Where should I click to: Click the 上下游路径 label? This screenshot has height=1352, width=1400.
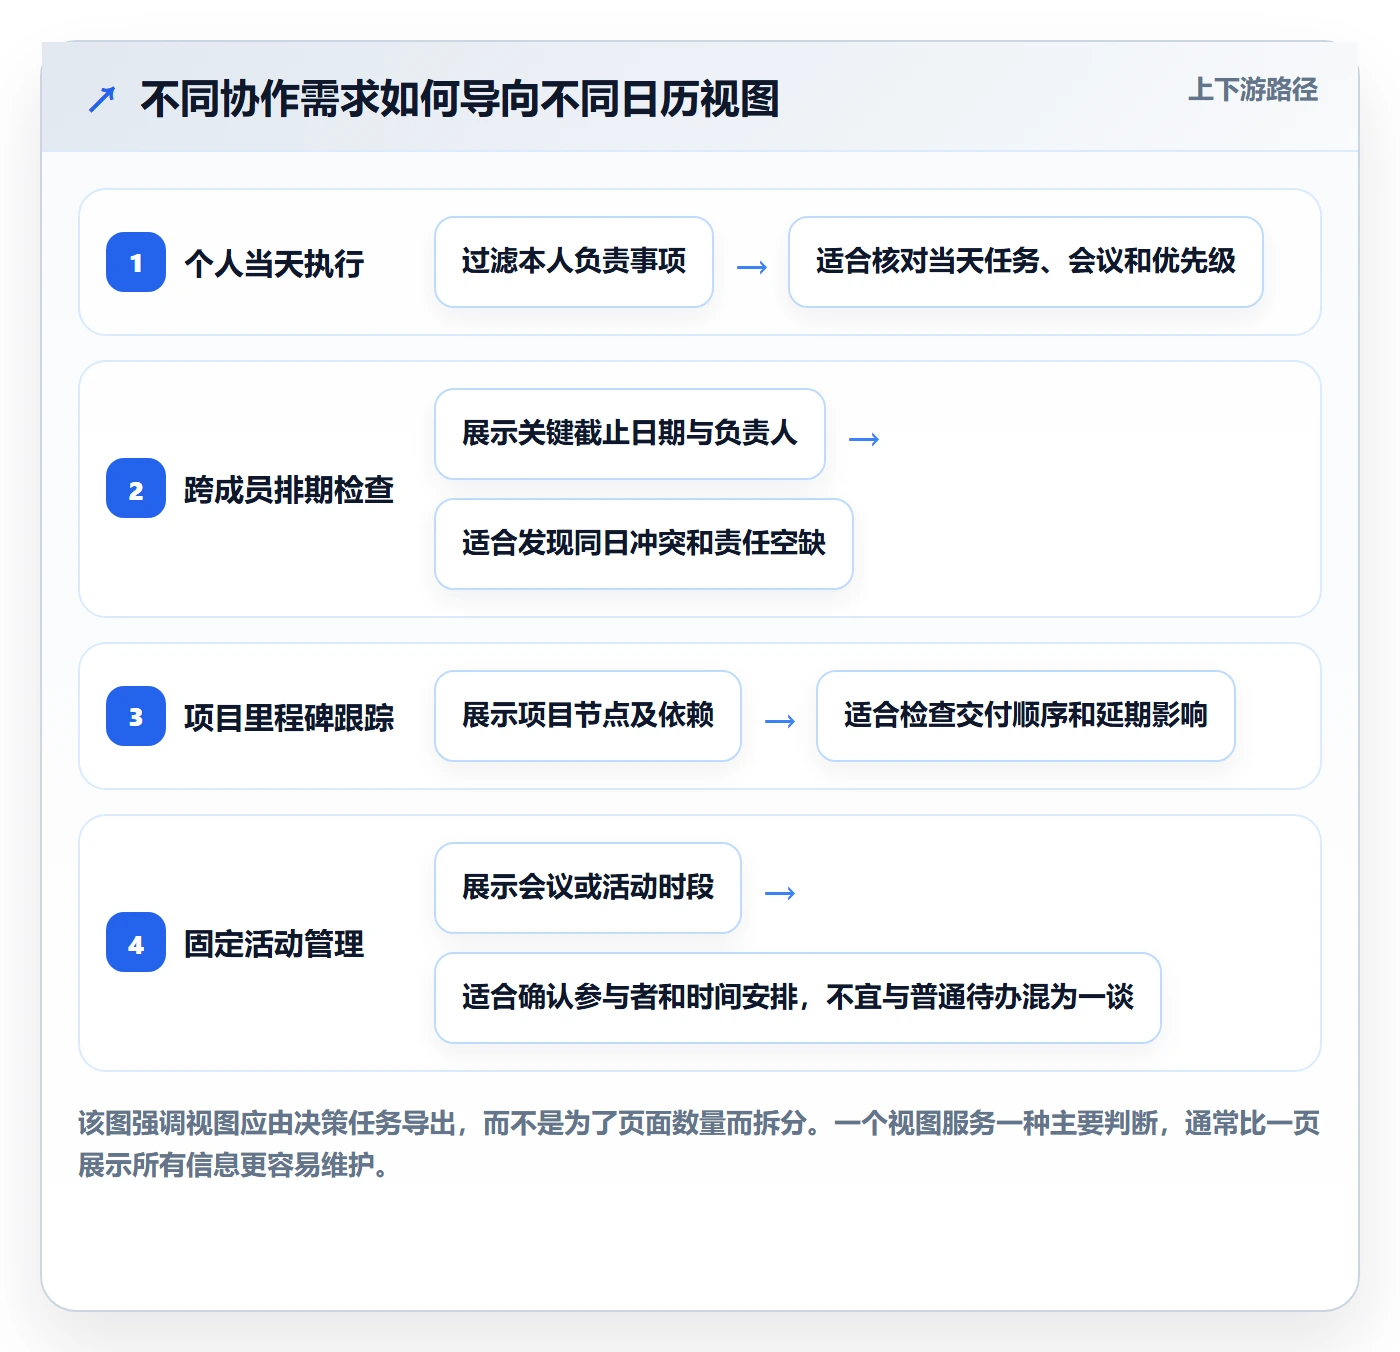click(x=1252, y=90)
